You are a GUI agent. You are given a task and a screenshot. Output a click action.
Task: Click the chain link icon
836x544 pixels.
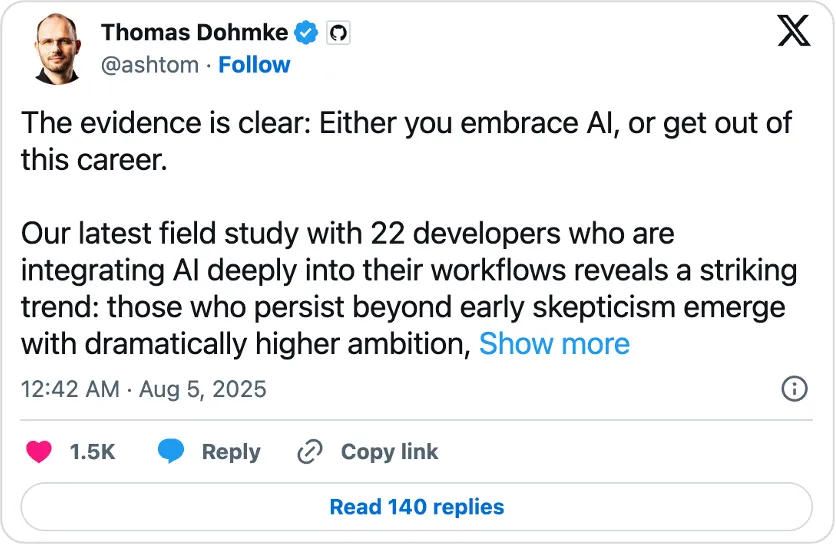310,452
